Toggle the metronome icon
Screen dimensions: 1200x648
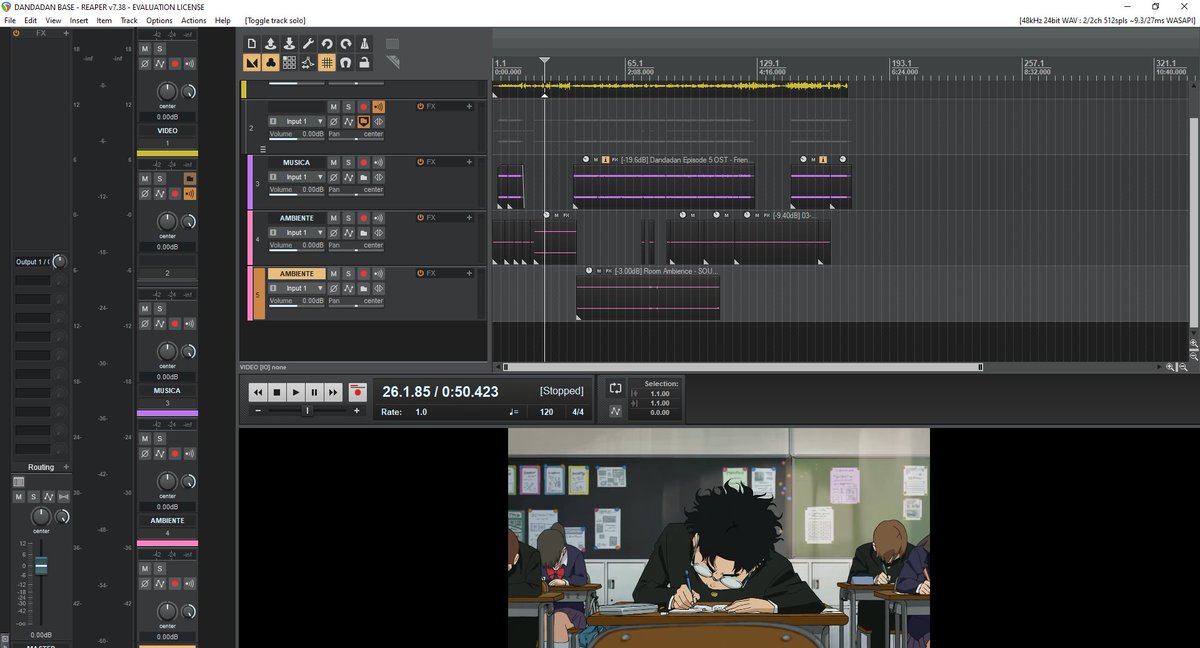point(365,44)
